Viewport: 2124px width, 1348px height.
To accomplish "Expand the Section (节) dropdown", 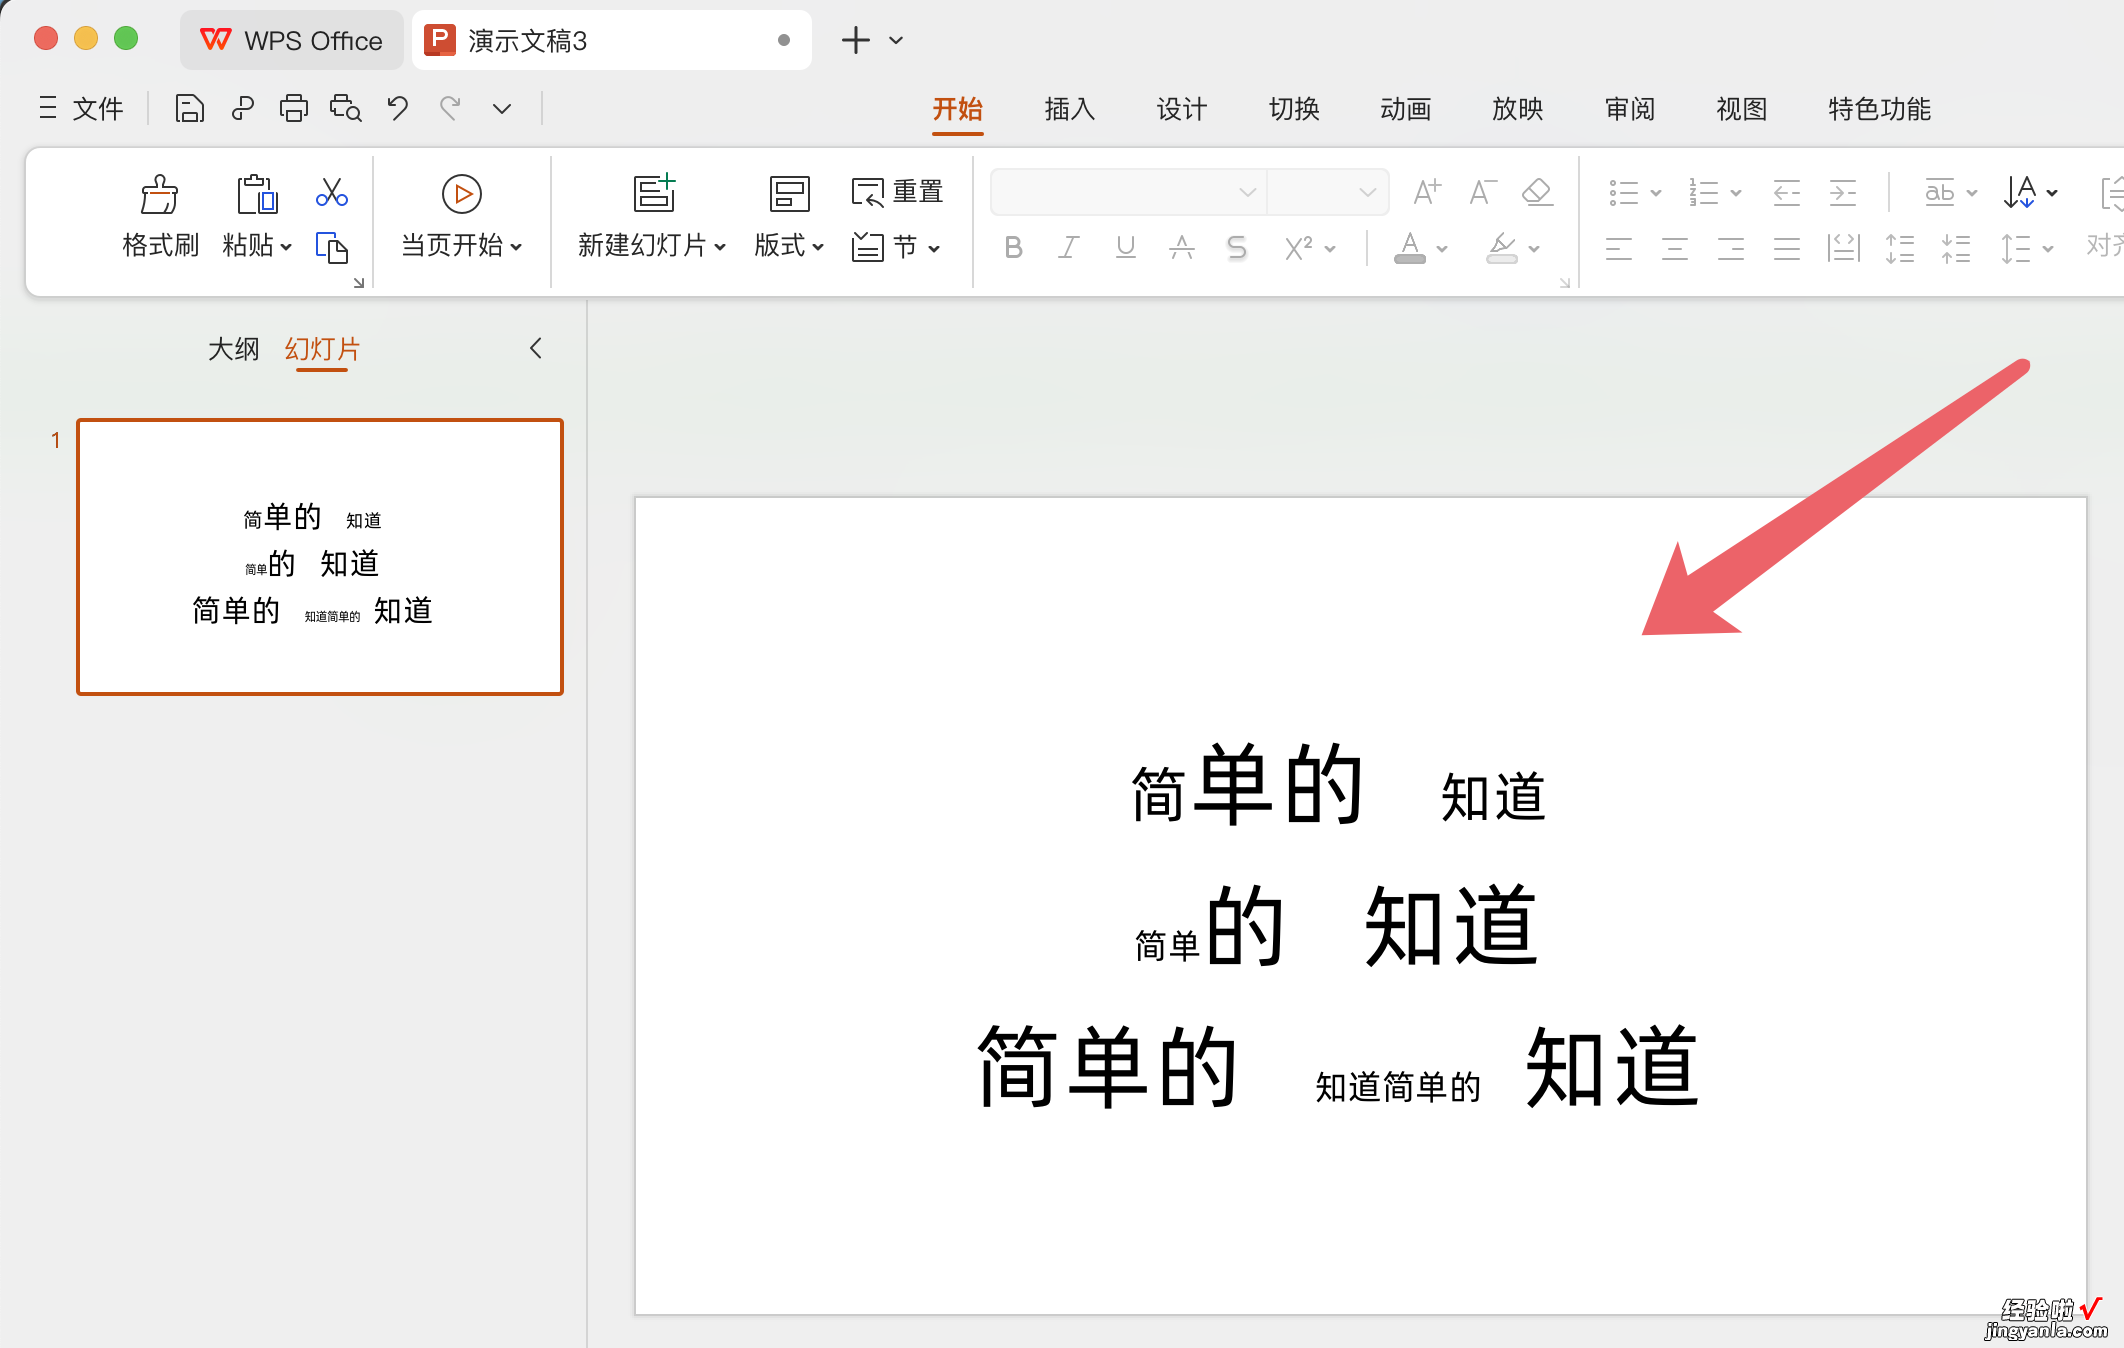I will pyautogui.click(x=934, y=248).
